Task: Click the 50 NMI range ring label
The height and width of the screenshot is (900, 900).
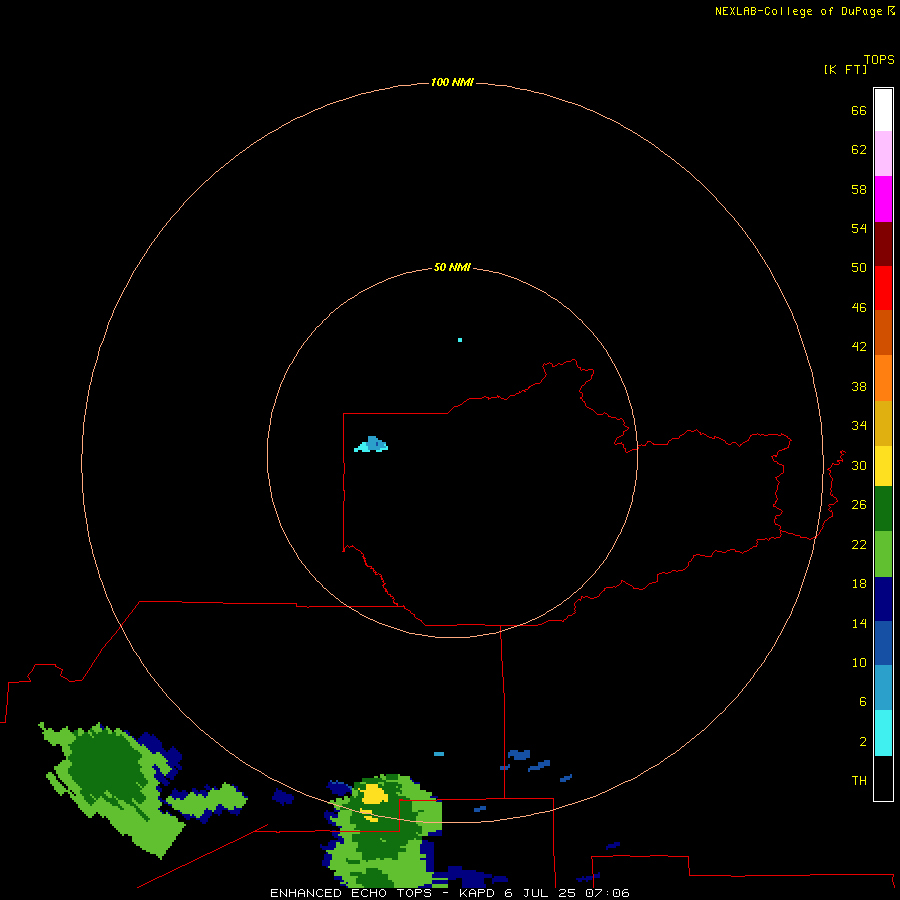Action: tap(452, 267)
